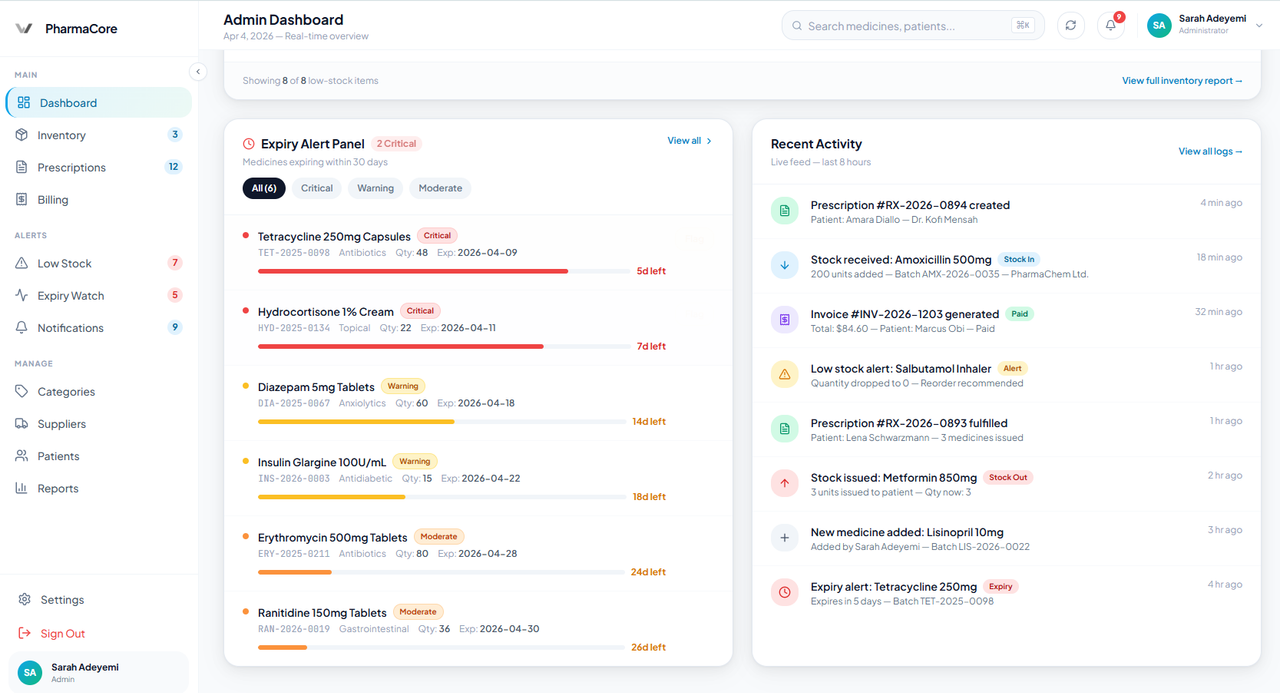Click the Salbutamol low stock alert icon
Viewport: 1280px width, 693px height.
click(x=784, y=374)
